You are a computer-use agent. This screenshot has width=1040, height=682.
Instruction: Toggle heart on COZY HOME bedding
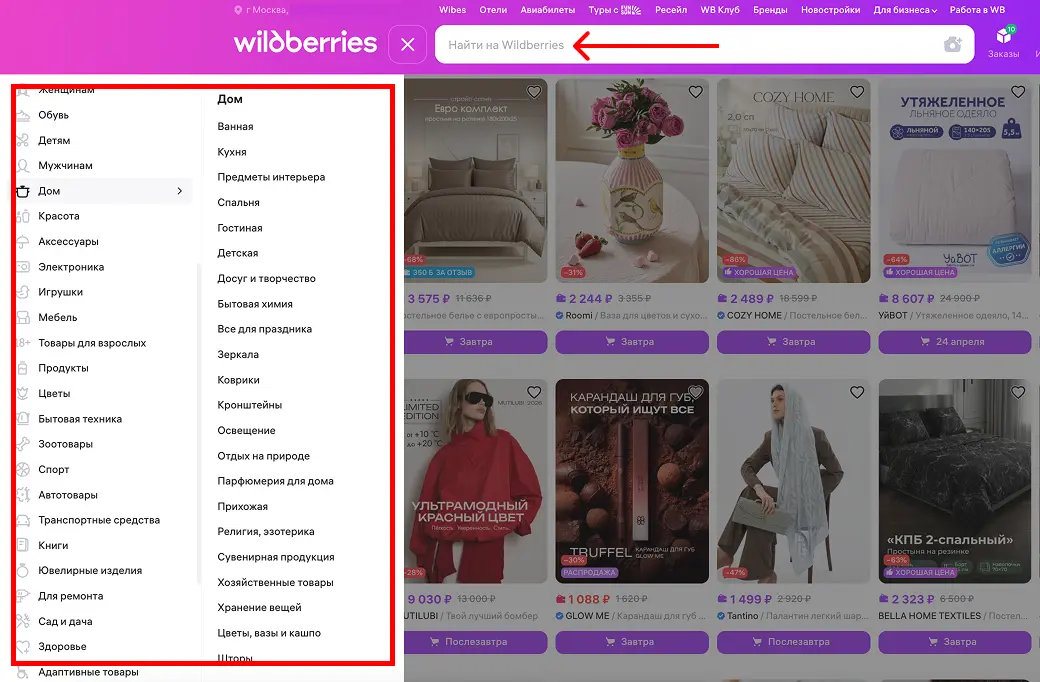(x=857, y=92)
